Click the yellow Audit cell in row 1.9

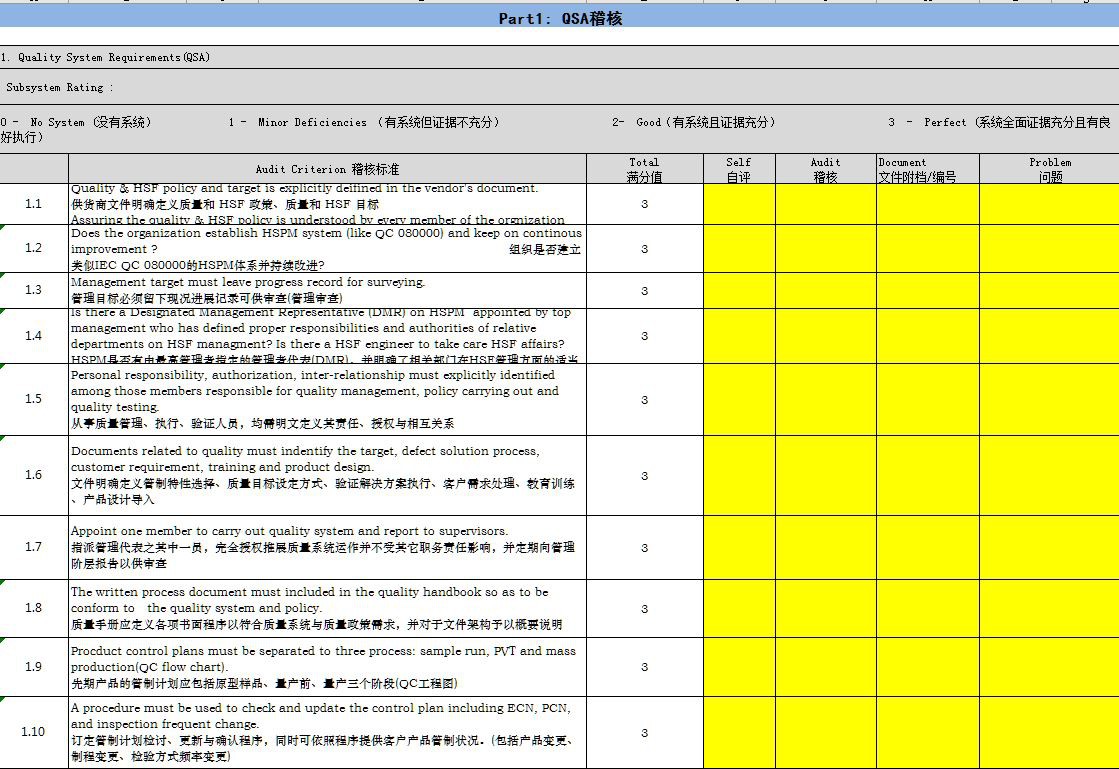click(825, 666)
